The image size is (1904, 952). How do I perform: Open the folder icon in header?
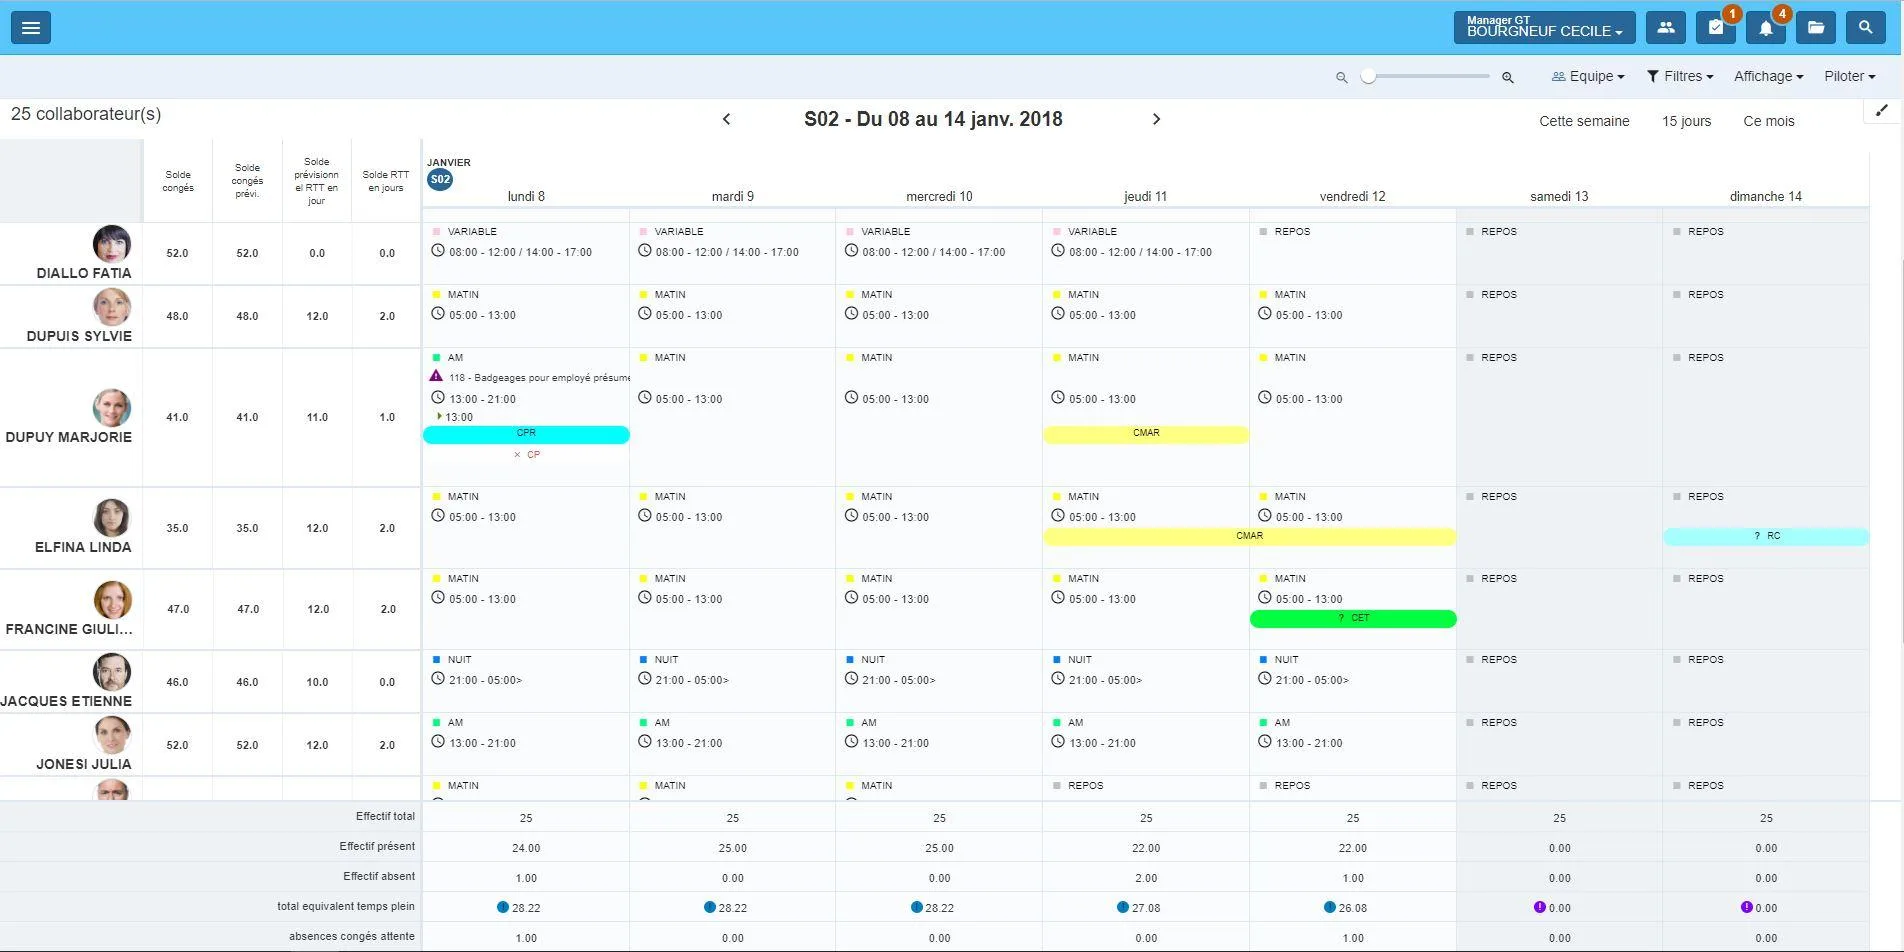[x=1816, y=28]
